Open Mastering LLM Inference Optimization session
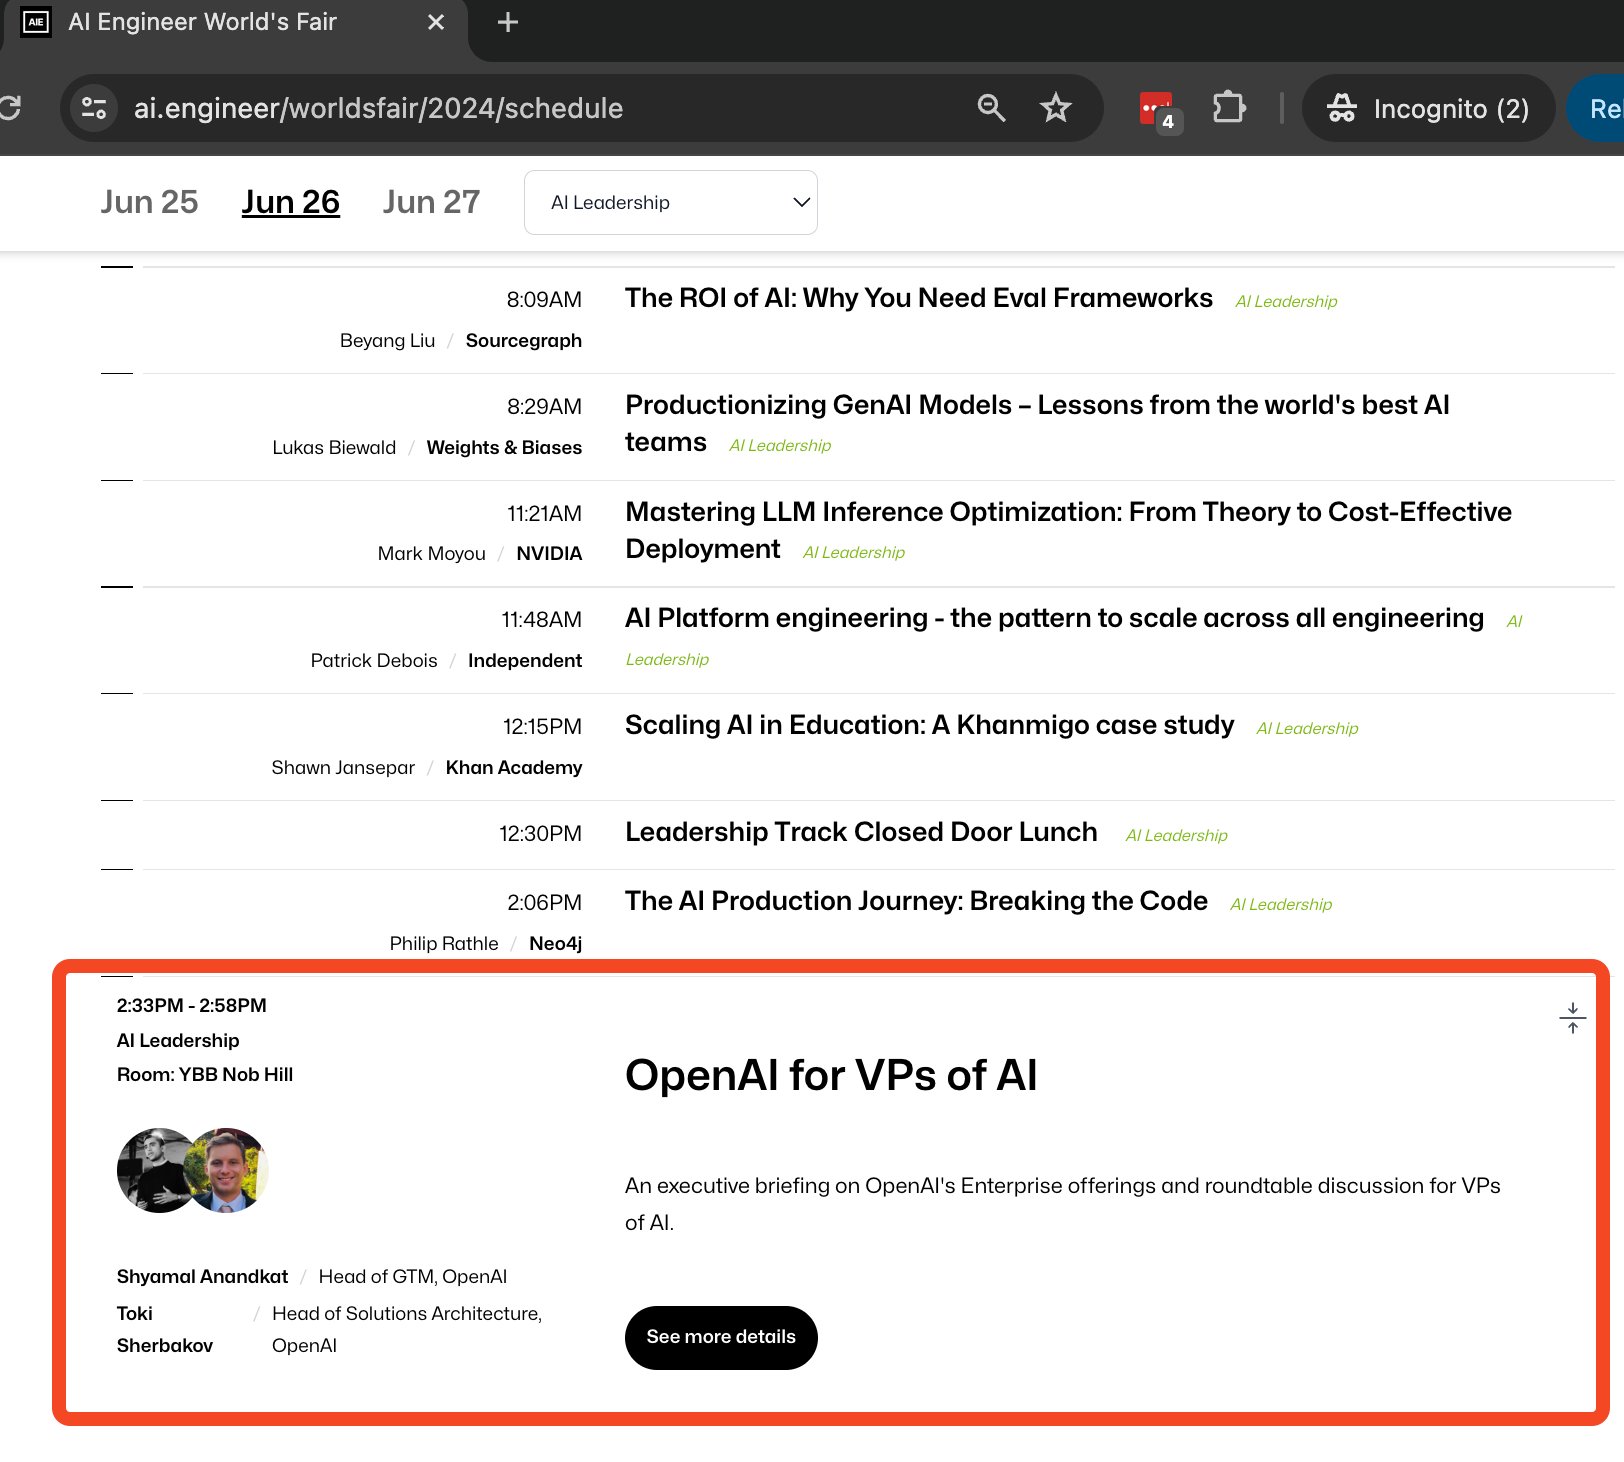The image size is (1624, 1462). (1068, 530)
